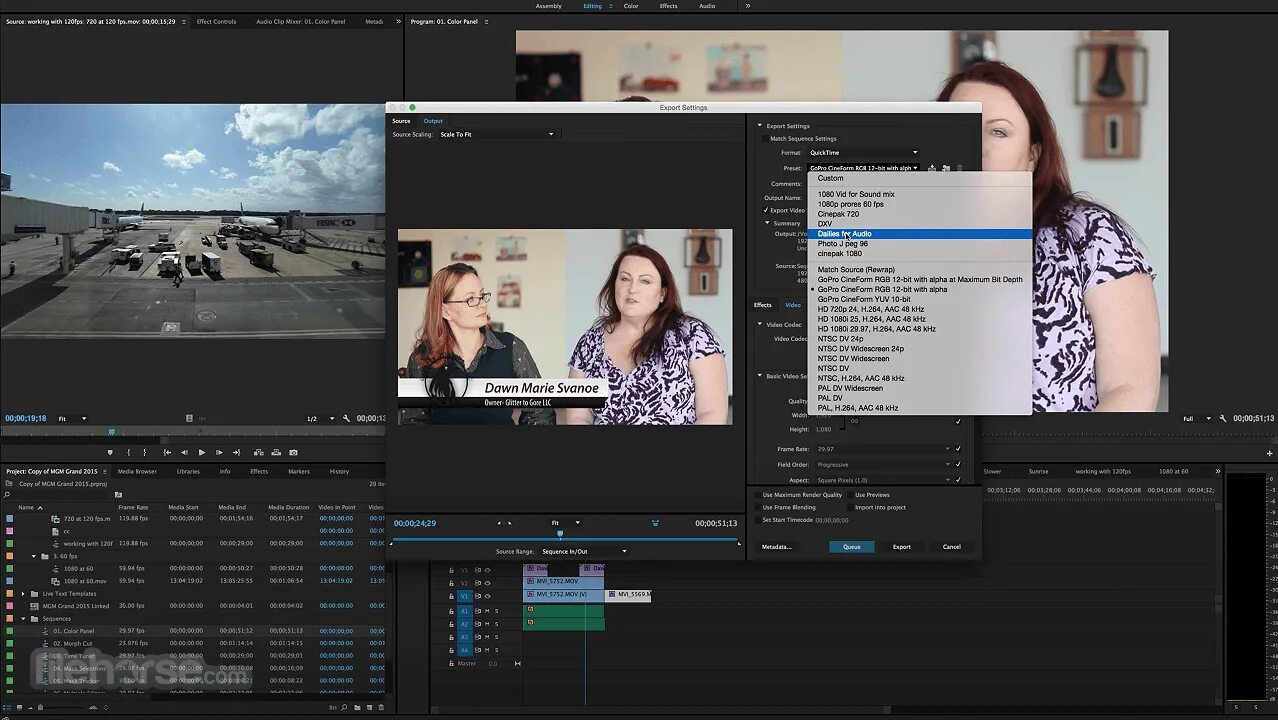Cancel the Export Settings dialog
Image resolution: width=1278 pixels, height=720 pixels.
(952, 547)
